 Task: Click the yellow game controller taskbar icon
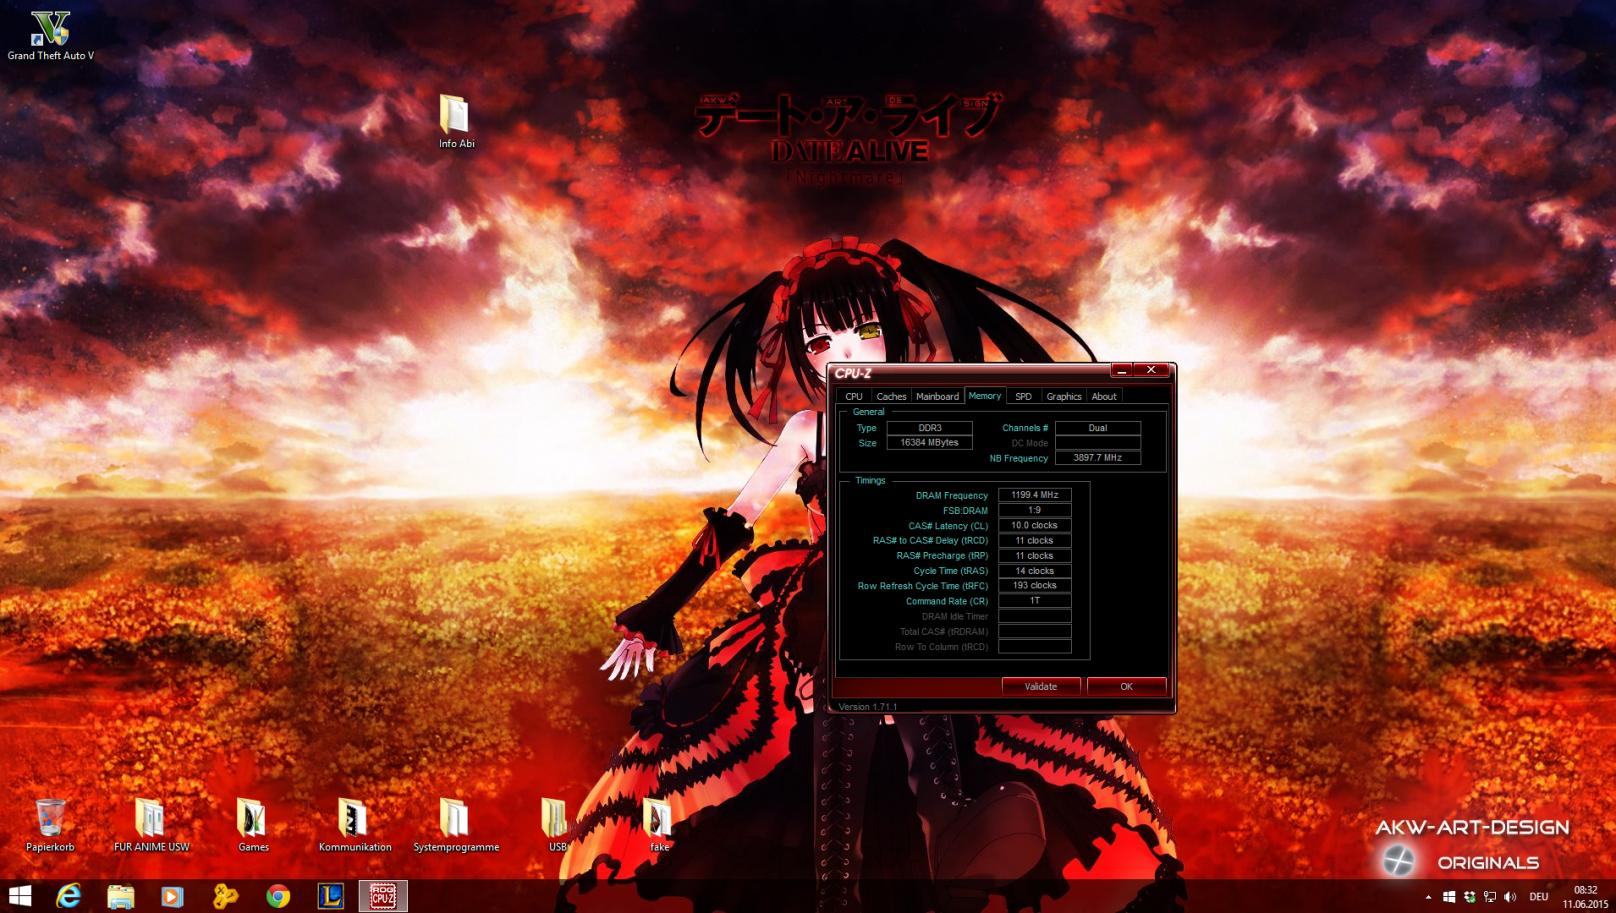tap(225, 896)
